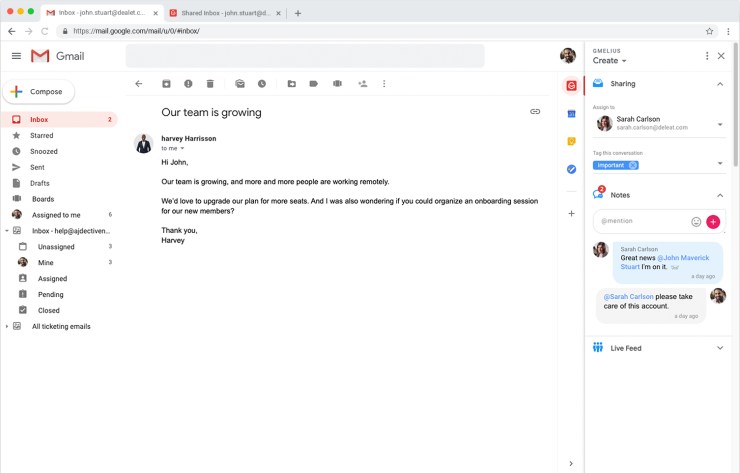Click the Compose button
This screenshot has width=740, height=473.
[x=39, y=92]
